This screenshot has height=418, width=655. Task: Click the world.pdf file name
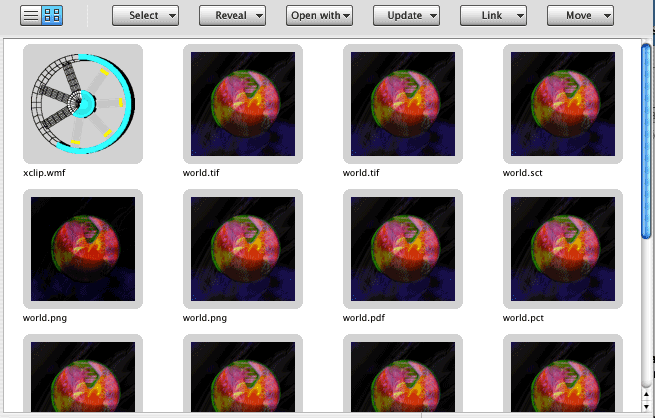(364, 318)
